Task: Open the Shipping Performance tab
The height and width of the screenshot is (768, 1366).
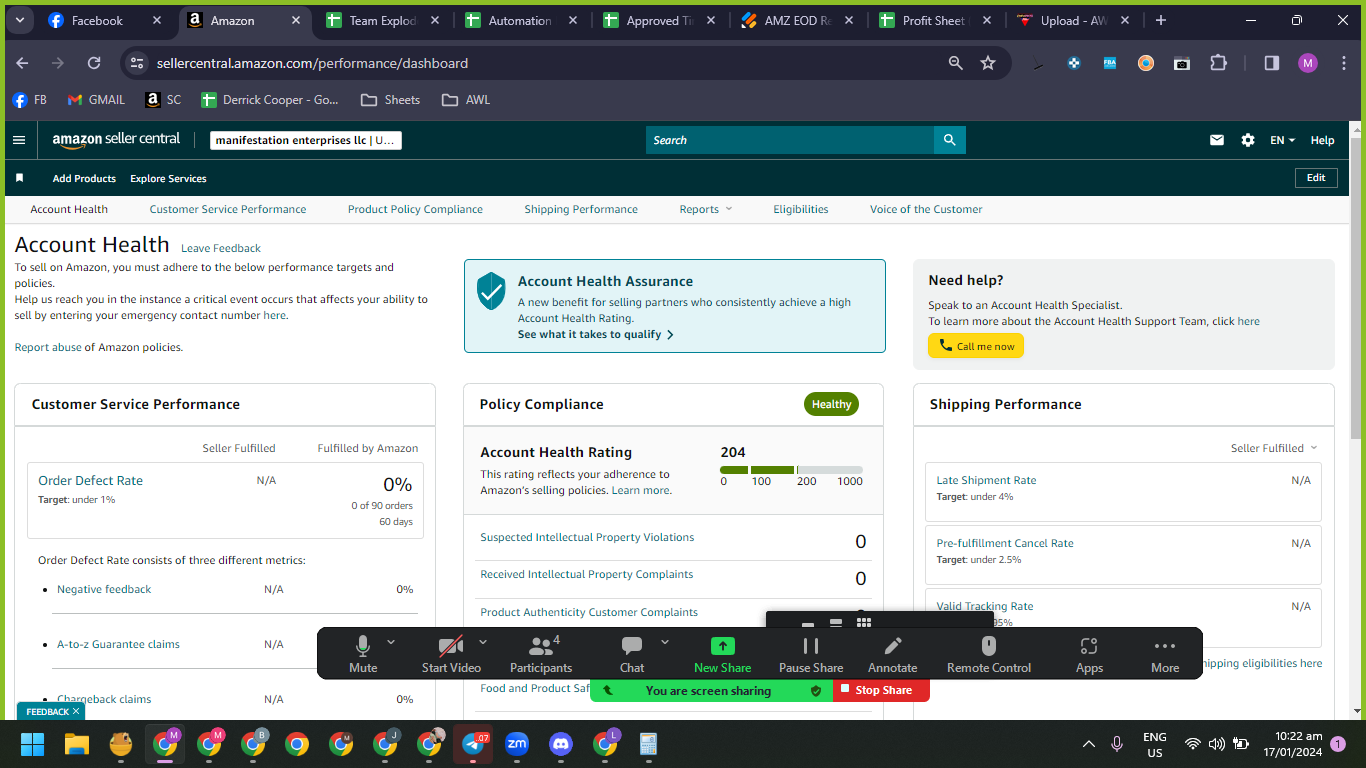Action: click(581, 209)
